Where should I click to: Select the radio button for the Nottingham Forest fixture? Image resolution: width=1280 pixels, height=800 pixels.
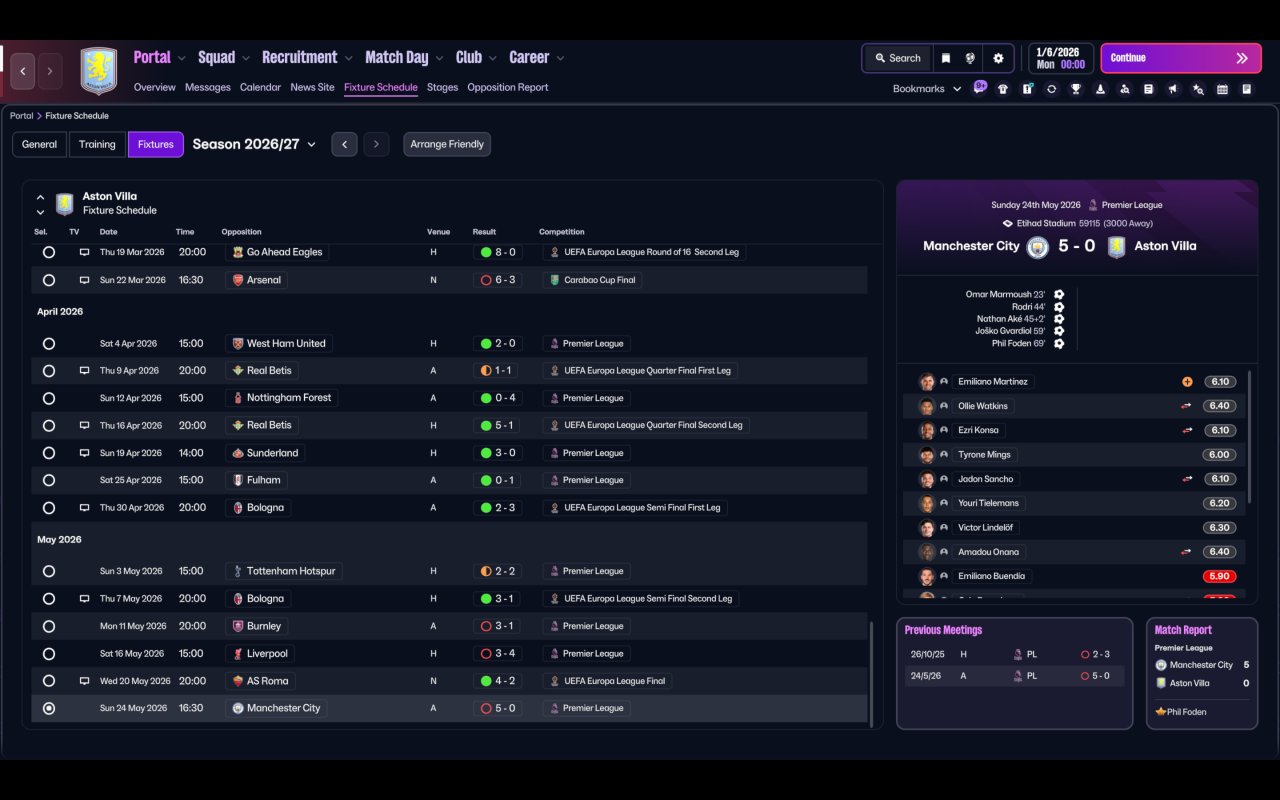coord(49,398)
